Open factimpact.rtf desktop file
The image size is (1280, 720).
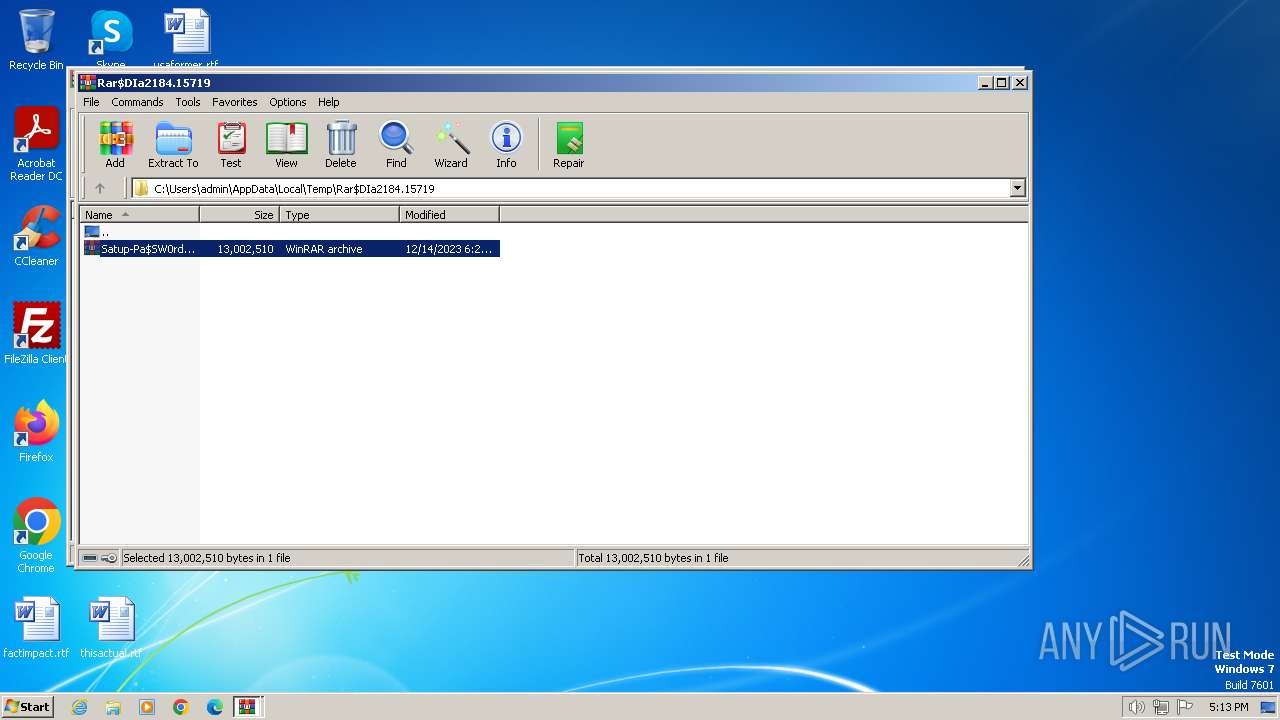pyautogui.click(x=36, y=628)
